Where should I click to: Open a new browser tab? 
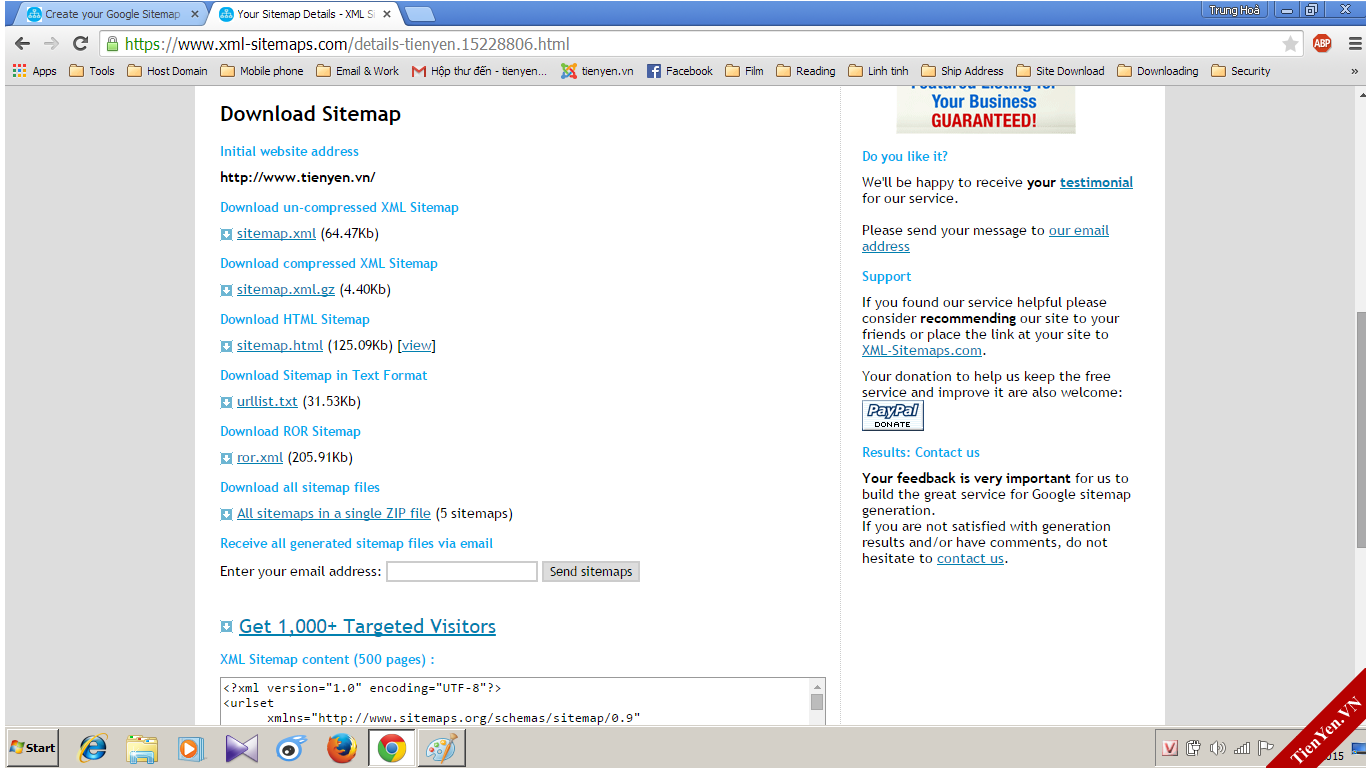pos(419,14)
